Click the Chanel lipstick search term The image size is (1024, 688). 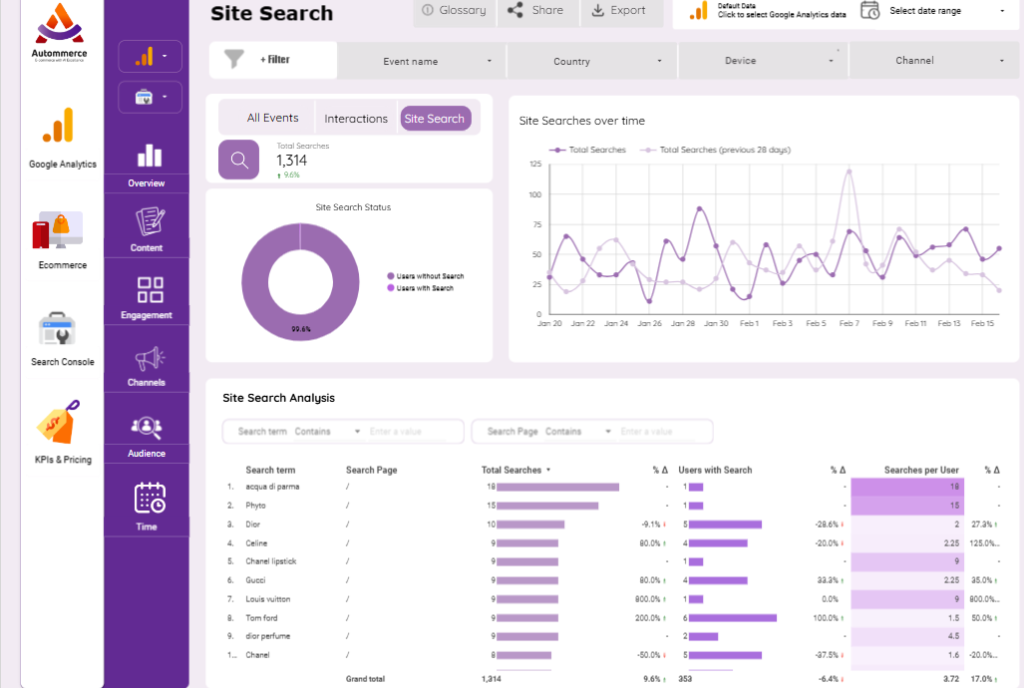271,561
